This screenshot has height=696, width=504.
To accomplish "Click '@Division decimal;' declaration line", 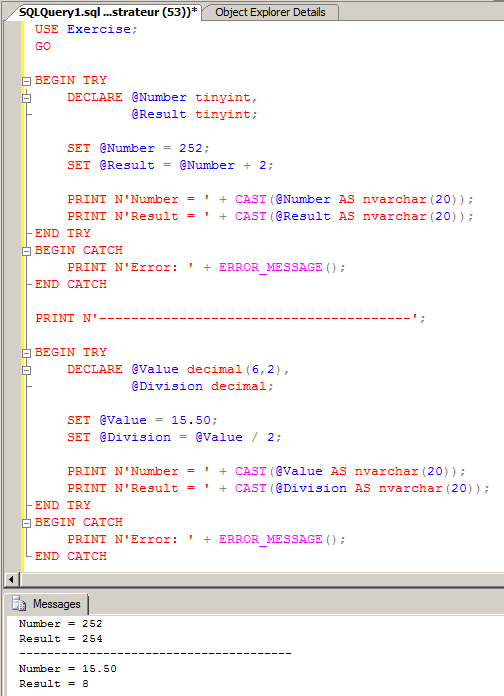I will tap(202, 386).
